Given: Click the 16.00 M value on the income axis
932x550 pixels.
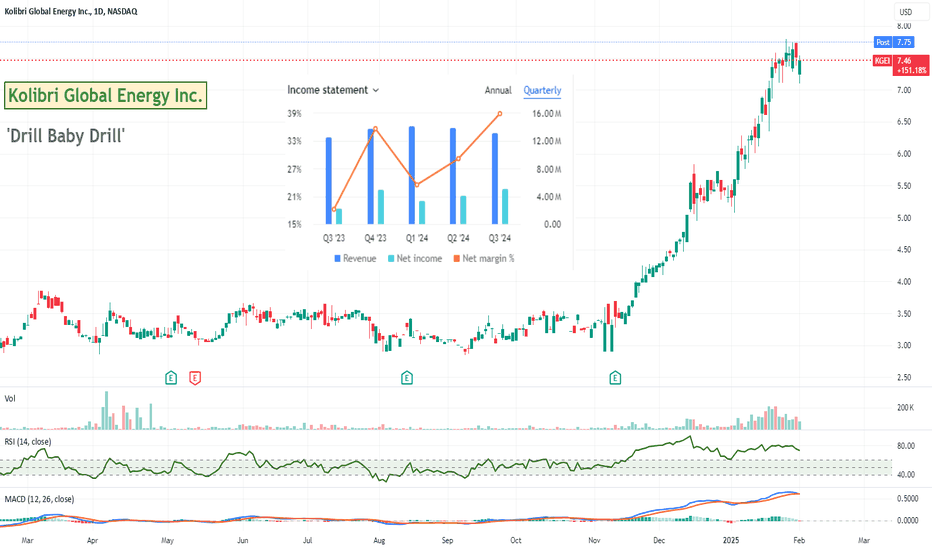Looking at the screenshot, I should tap(547, 114).
